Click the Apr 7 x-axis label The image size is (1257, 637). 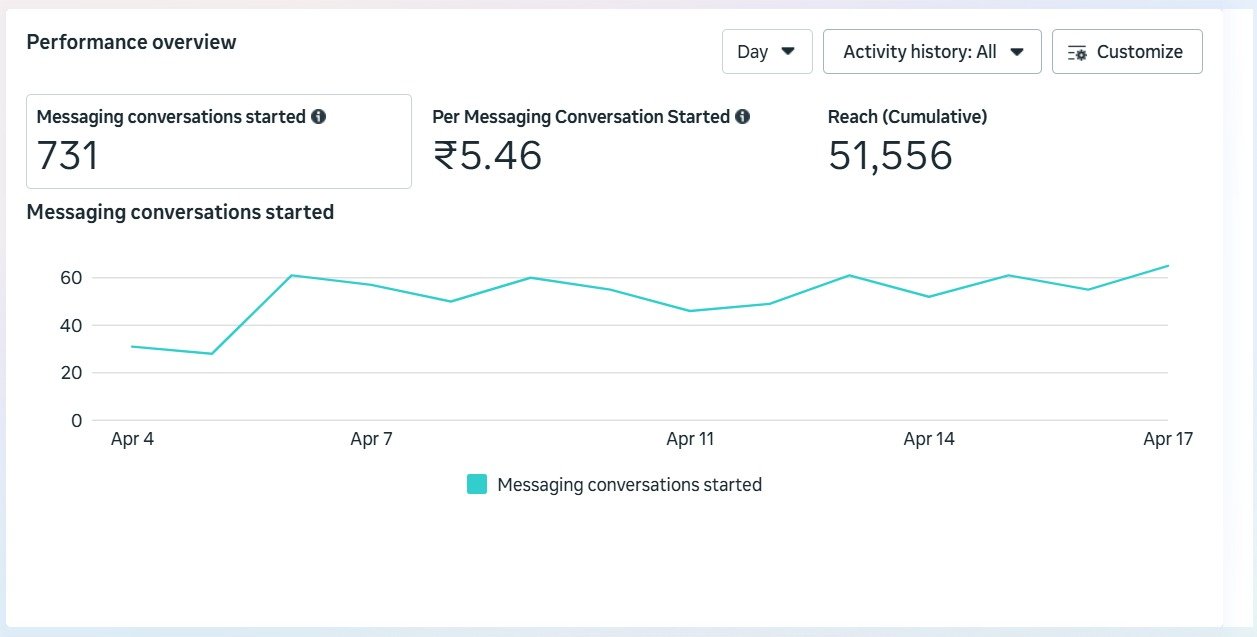pos(371,439)
